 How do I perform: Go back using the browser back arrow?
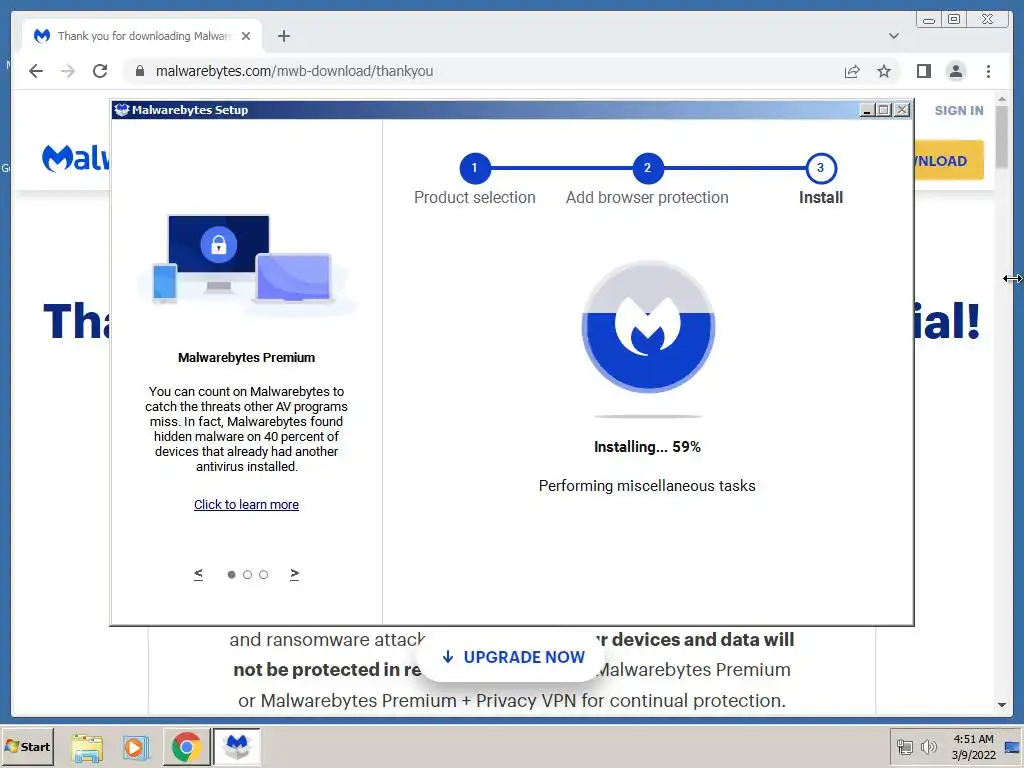[x=36, y=71]
